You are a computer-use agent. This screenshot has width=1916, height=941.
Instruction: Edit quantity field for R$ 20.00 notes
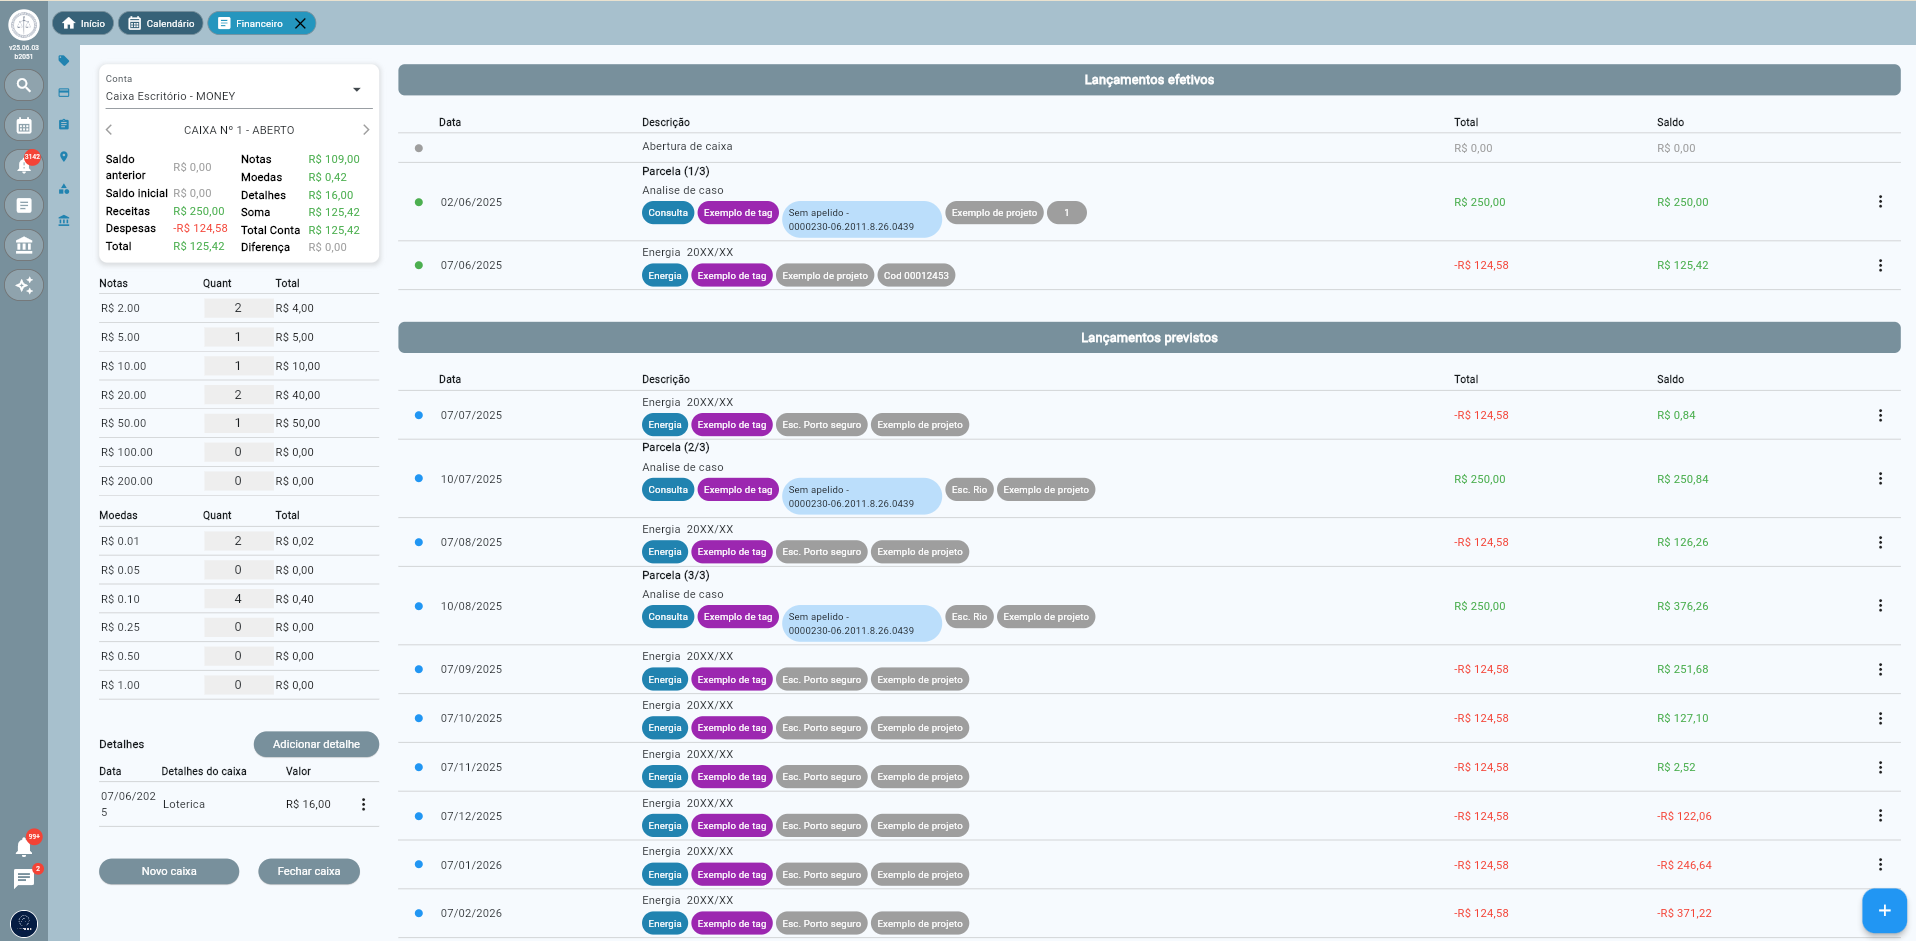click(238, 395)
